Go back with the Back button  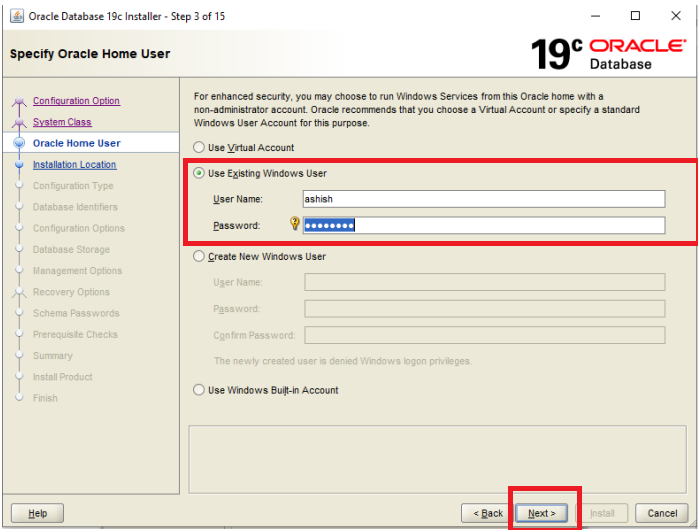pyautogui.click(x=488, y=513)
